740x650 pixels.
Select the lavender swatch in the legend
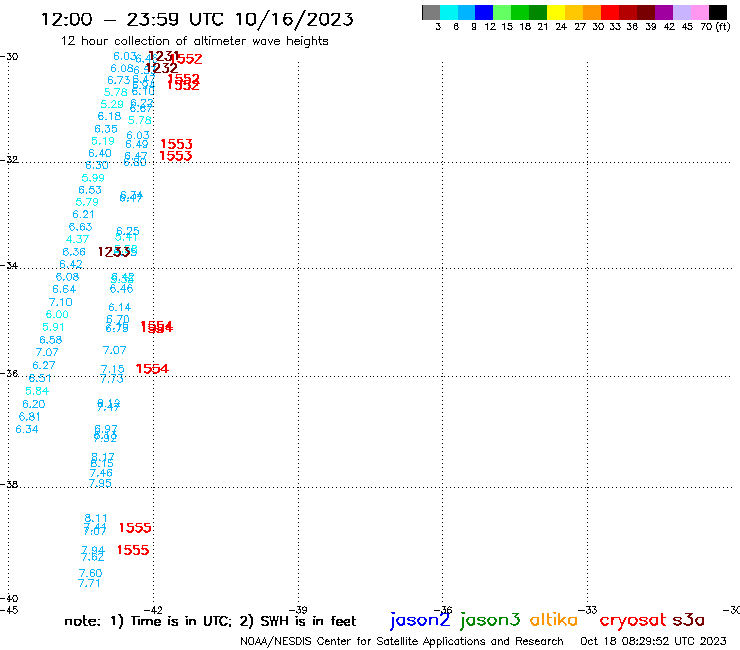682,12
